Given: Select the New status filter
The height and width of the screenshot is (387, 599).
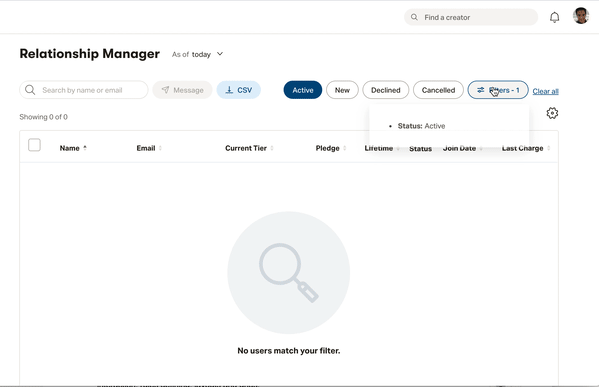Looking at the screenshot, I should 342,90.
